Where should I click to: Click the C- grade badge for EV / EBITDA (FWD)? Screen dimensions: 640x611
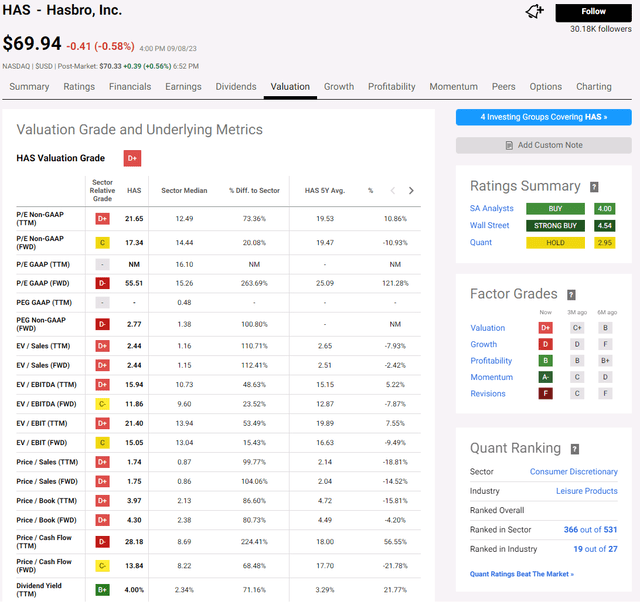pyautogui.click(x=102, y=404)
